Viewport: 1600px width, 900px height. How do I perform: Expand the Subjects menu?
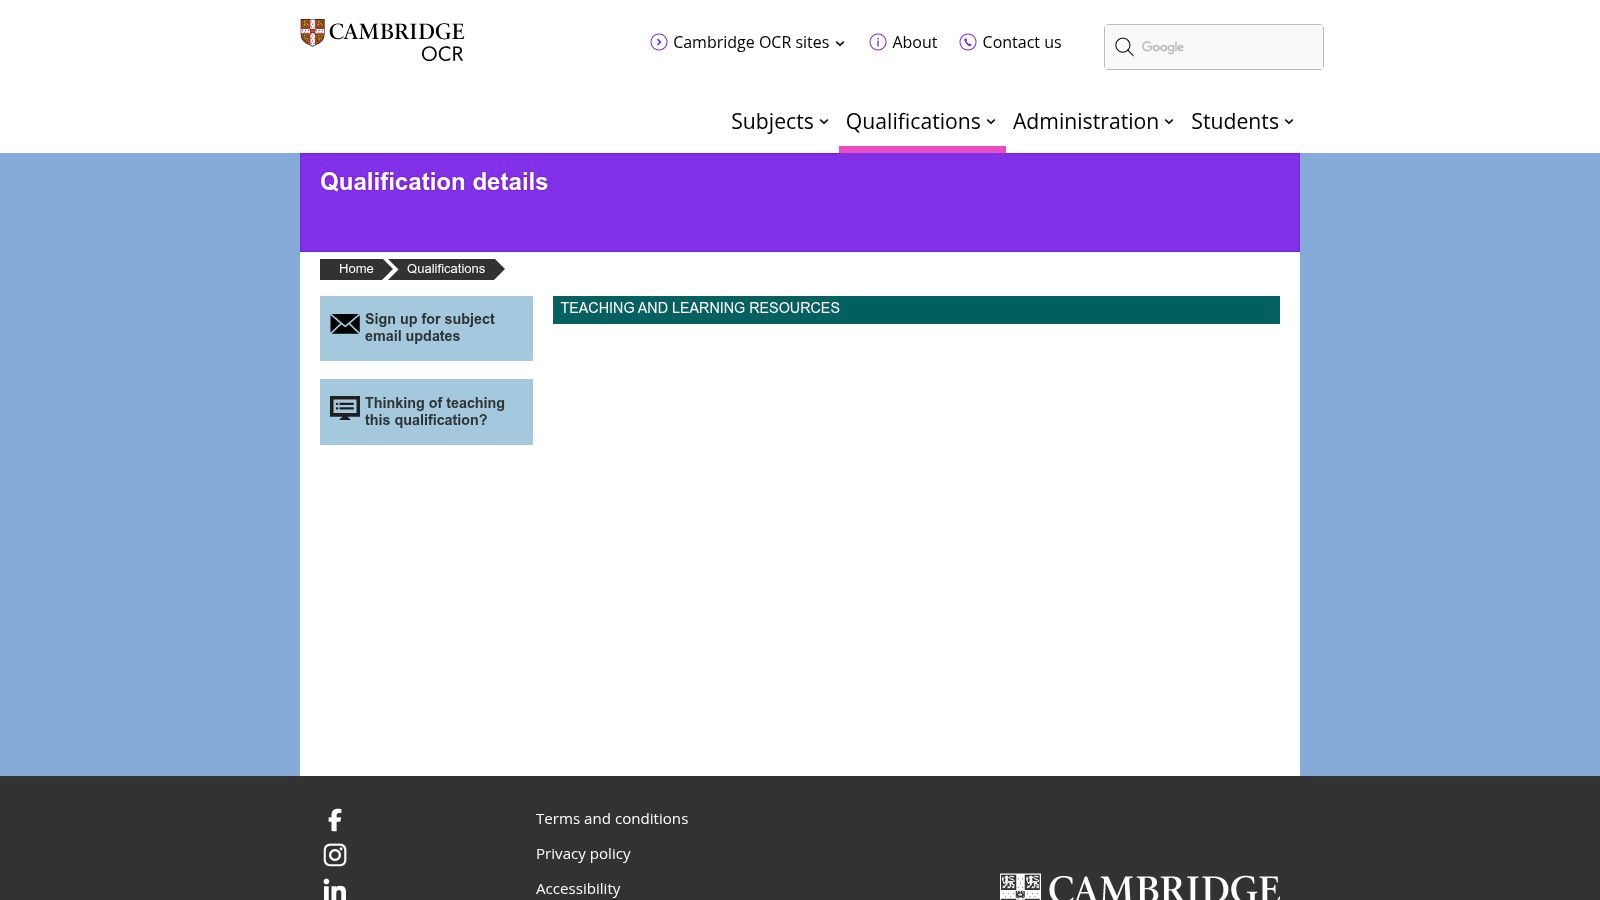[780, 121]
